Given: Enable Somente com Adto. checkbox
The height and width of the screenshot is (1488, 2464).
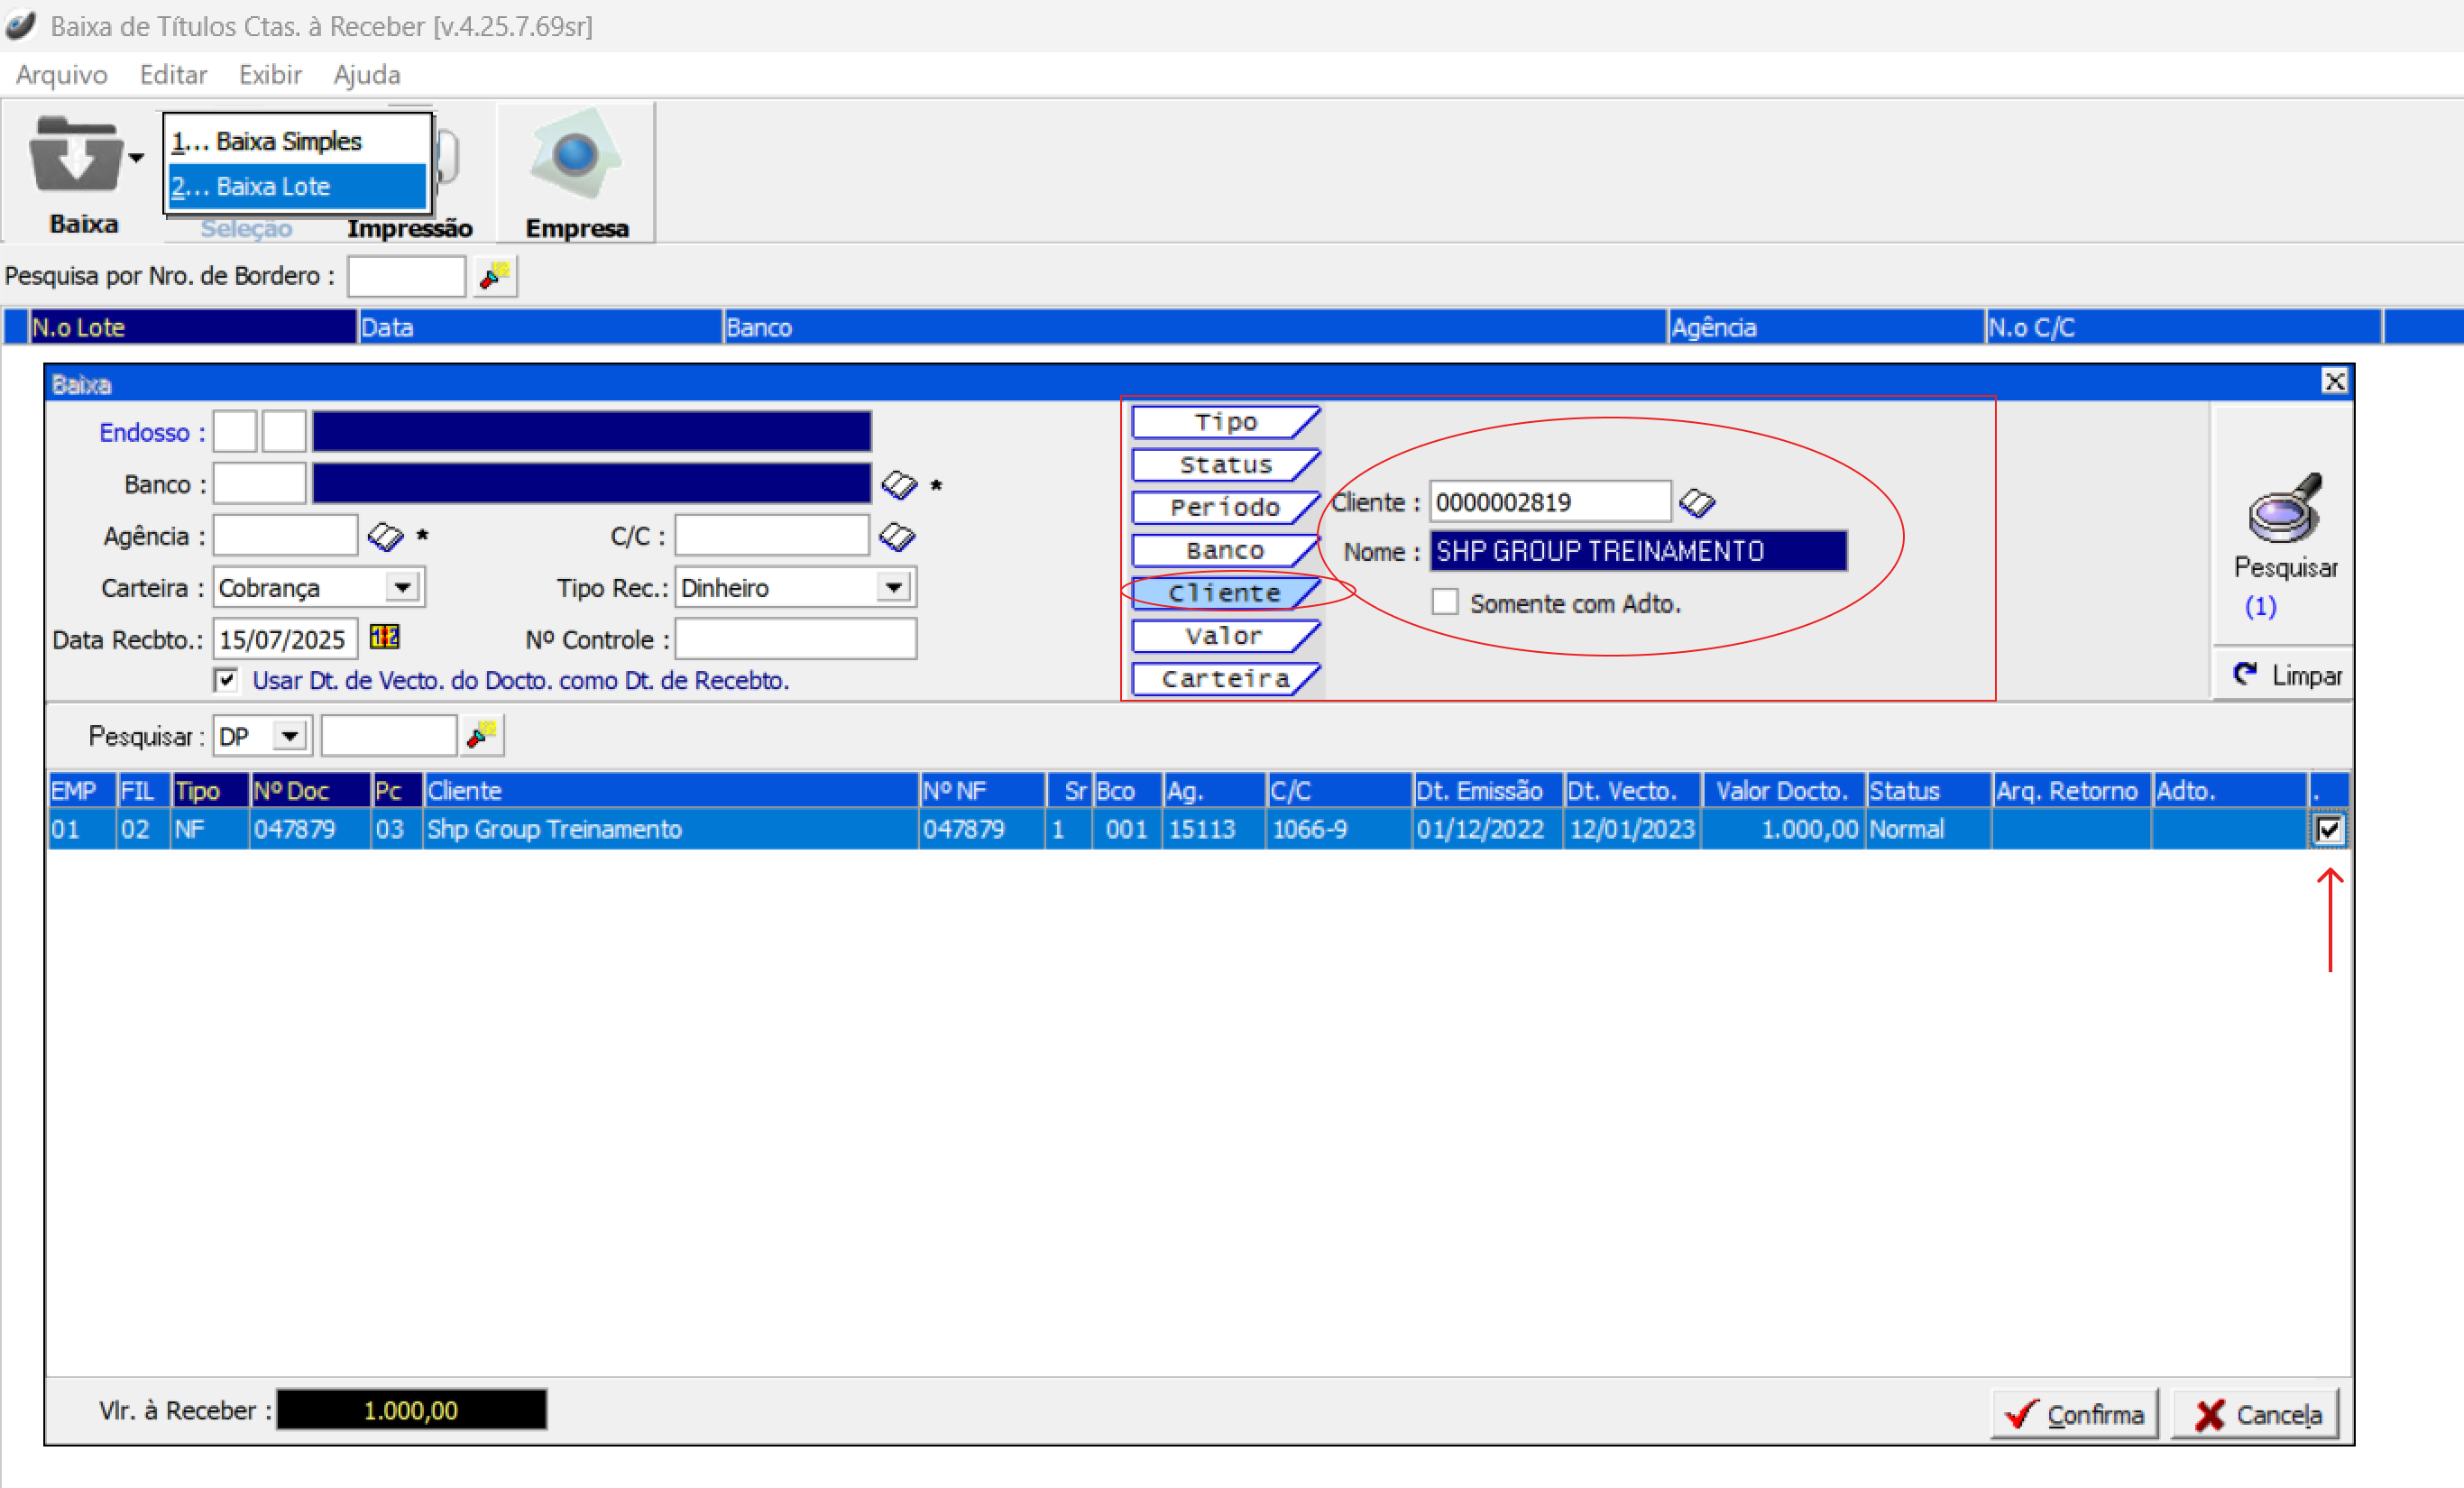Looking at the screenshot, I should coord(1444,602).
